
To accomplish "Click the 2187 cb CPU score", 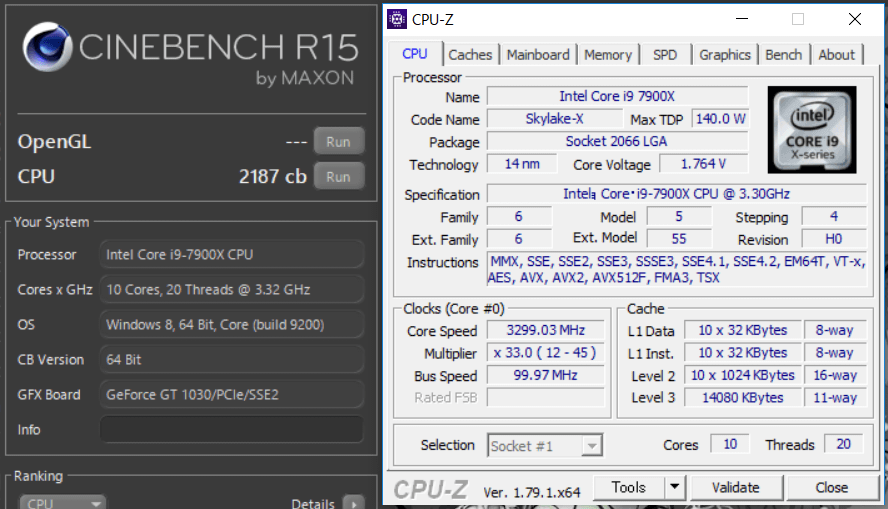I will pos(272,177).
